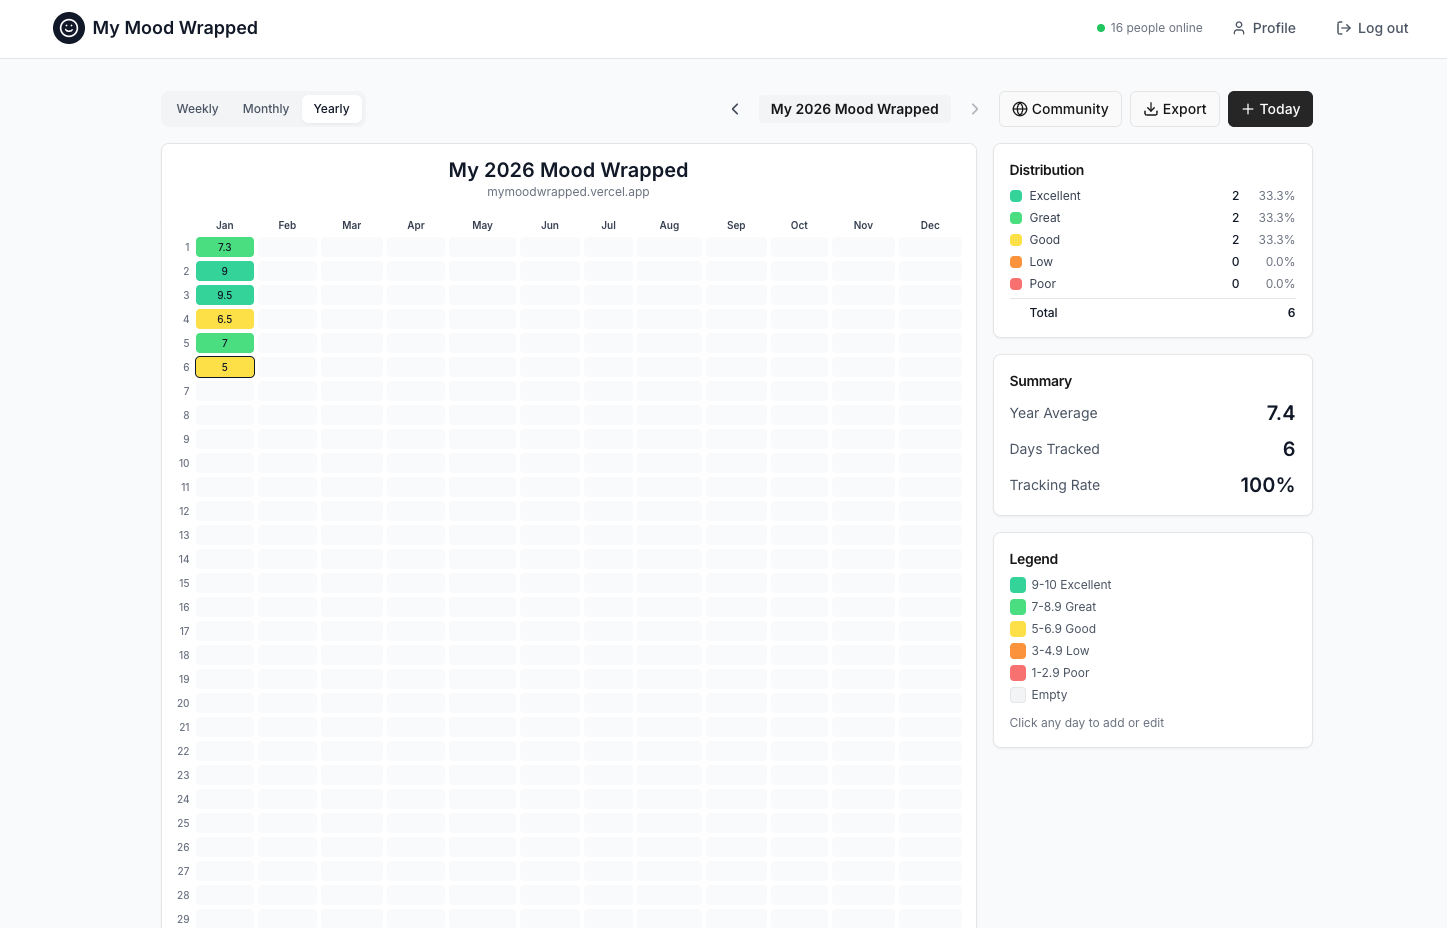
Task: Switch to the Monthly view tab
Action: (x=265, y=108)
